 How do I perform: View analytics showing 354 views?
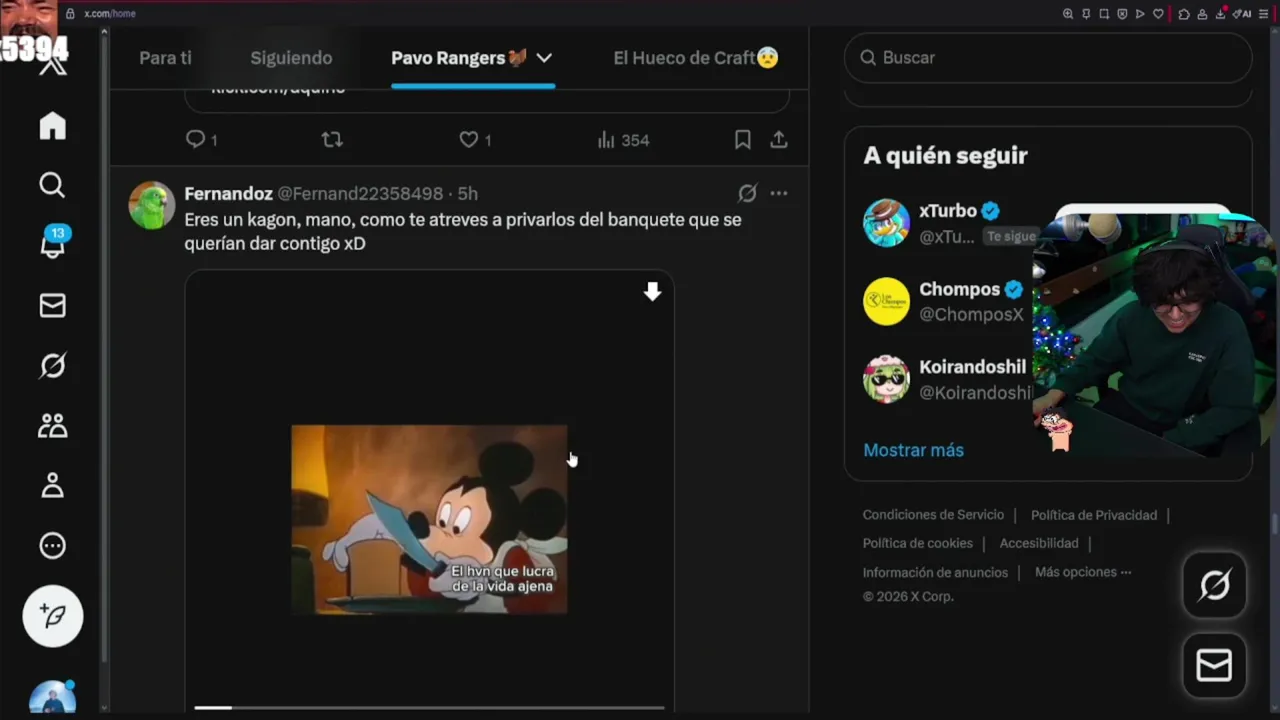point(623,140)
